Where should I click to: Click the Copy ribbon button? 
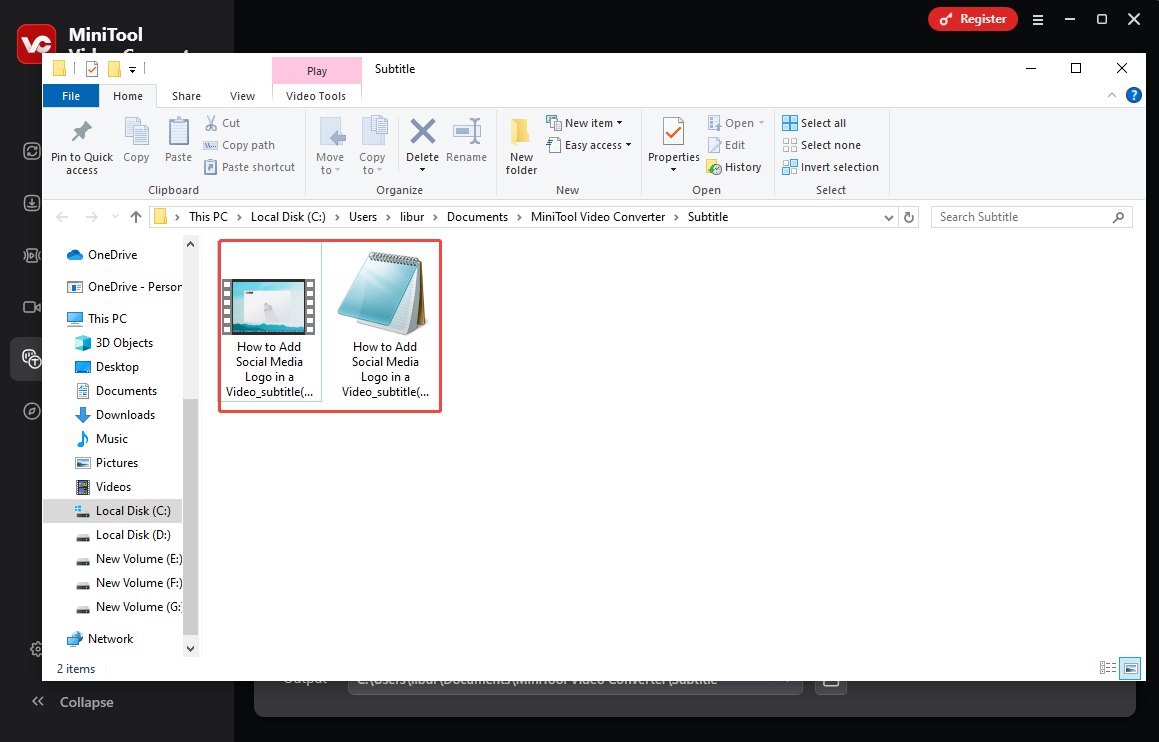[x=136, y=140]
